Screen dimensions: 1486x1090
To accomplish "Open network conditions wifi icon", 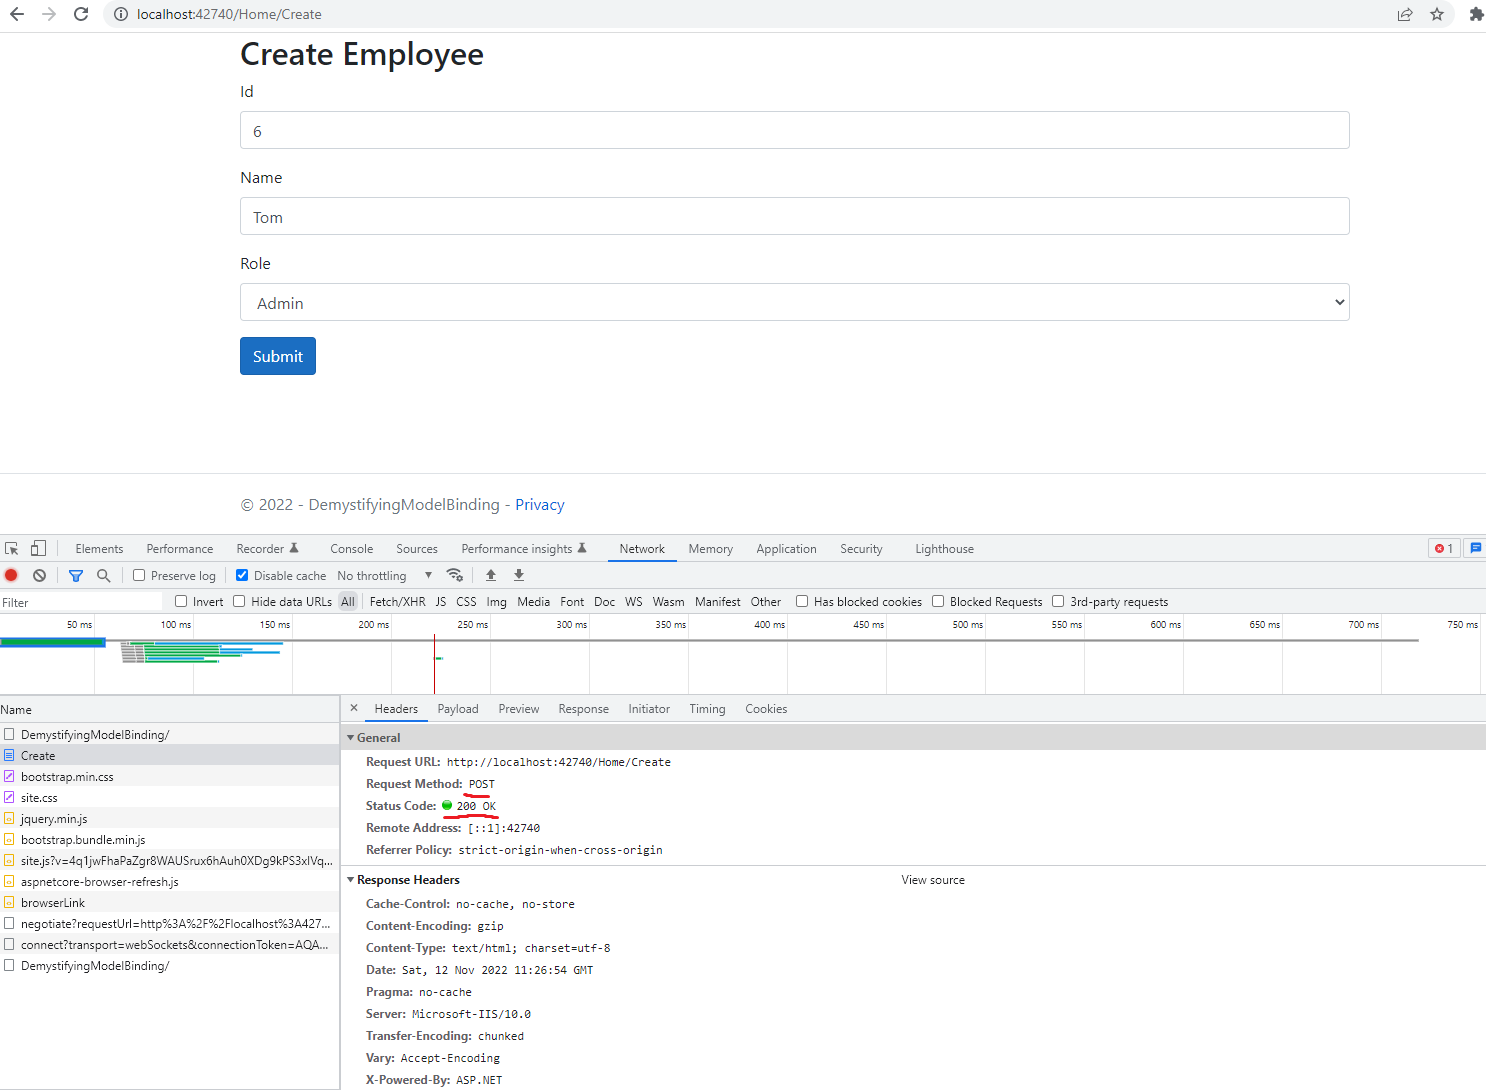I will point(454,575).
